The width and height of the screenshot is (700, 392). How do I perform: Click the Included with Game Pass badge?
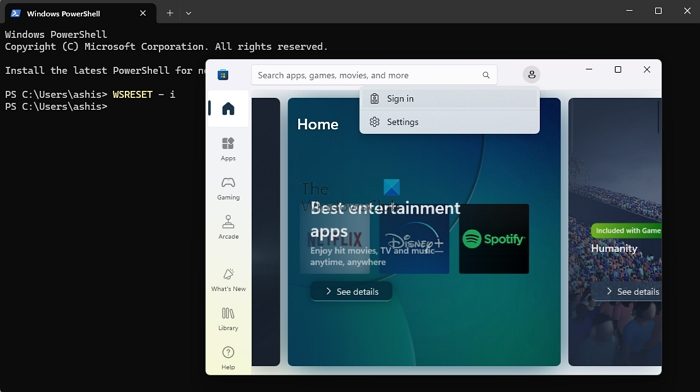pos(626,231)
